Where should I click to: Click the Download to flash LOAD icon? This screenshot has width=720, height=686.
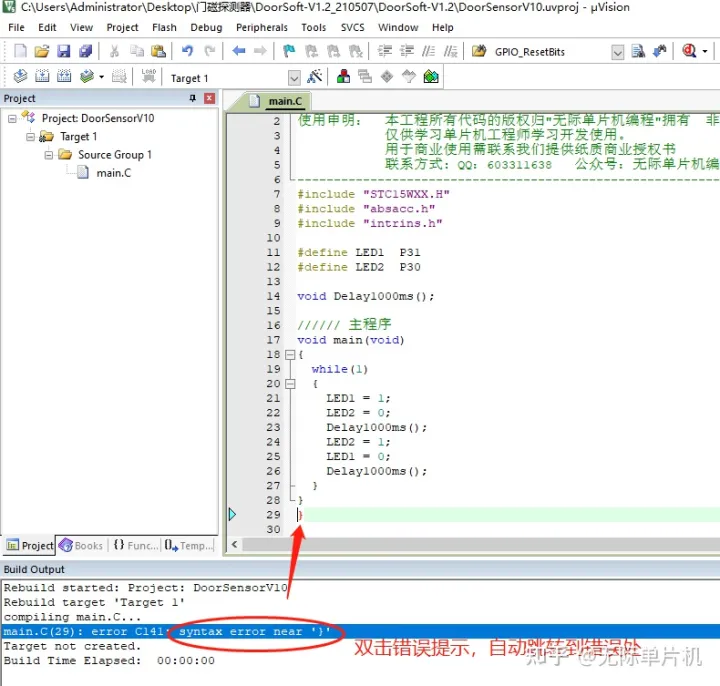click(x=148, y=77)
